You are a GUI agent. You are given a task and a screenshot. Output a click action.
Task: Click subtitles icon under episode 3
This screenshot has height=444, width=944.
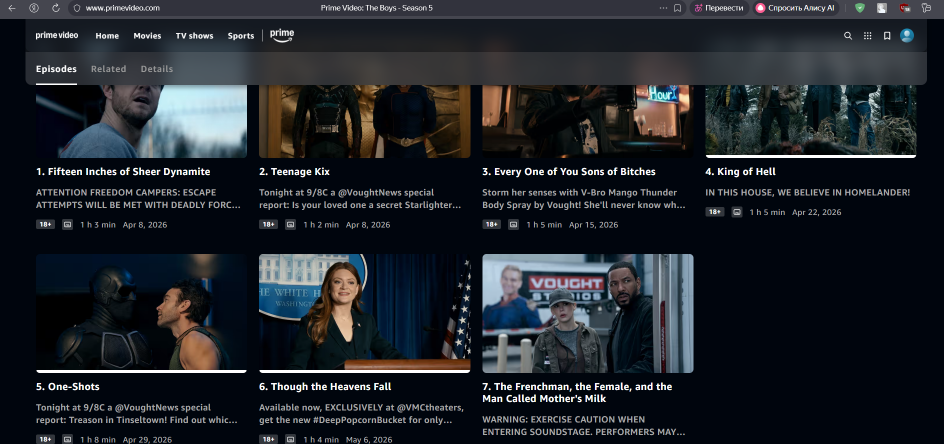pos(514,225)
